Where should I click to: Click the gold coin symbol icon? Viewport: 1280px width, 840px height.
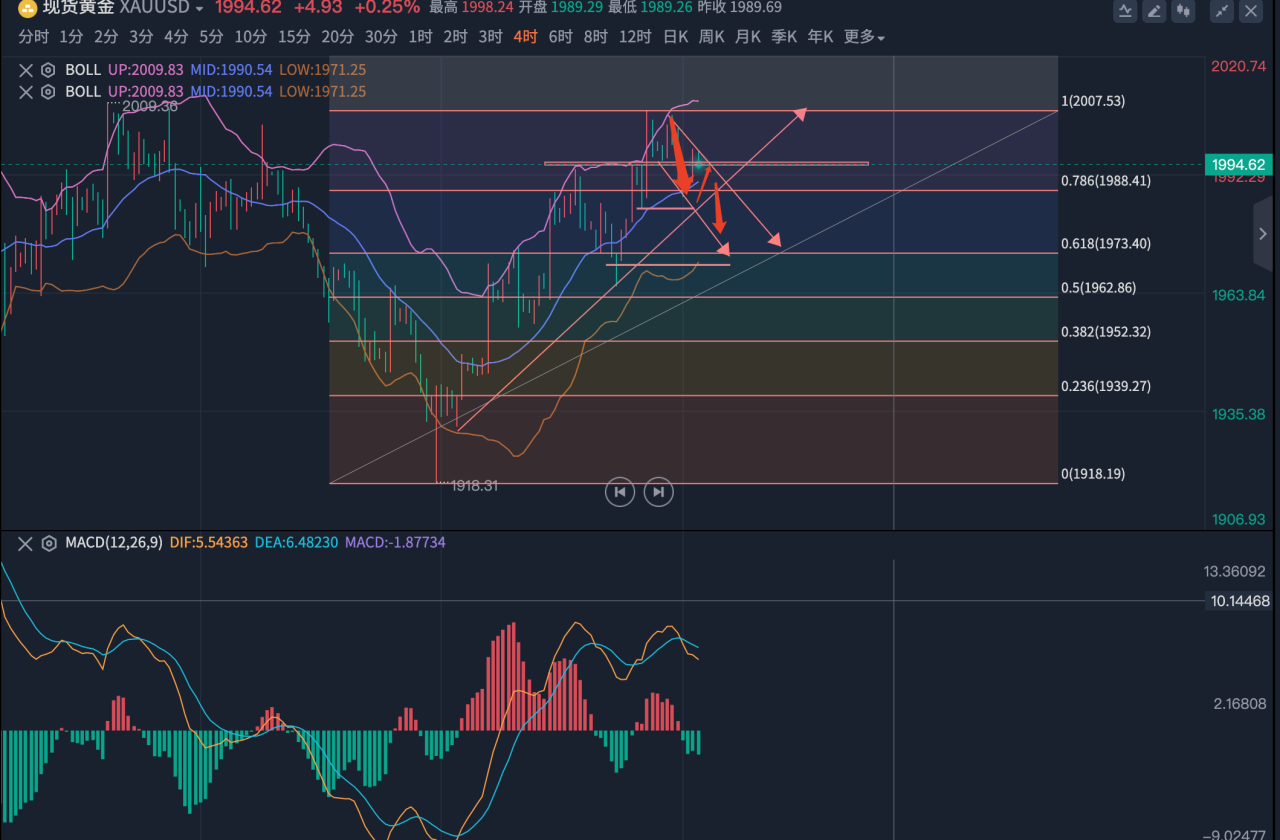tap(27, 9)
